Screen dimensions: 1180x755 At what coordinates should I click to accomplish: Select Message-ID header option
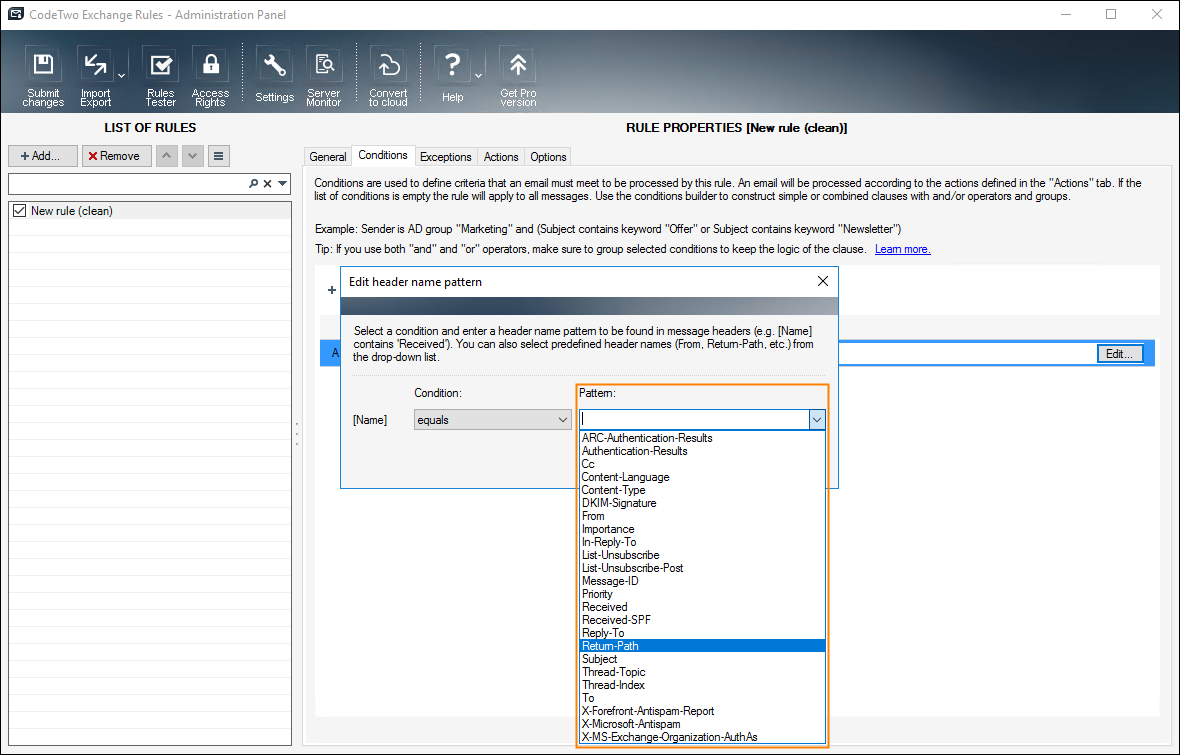pyautogui.click(x=703, y=581)
